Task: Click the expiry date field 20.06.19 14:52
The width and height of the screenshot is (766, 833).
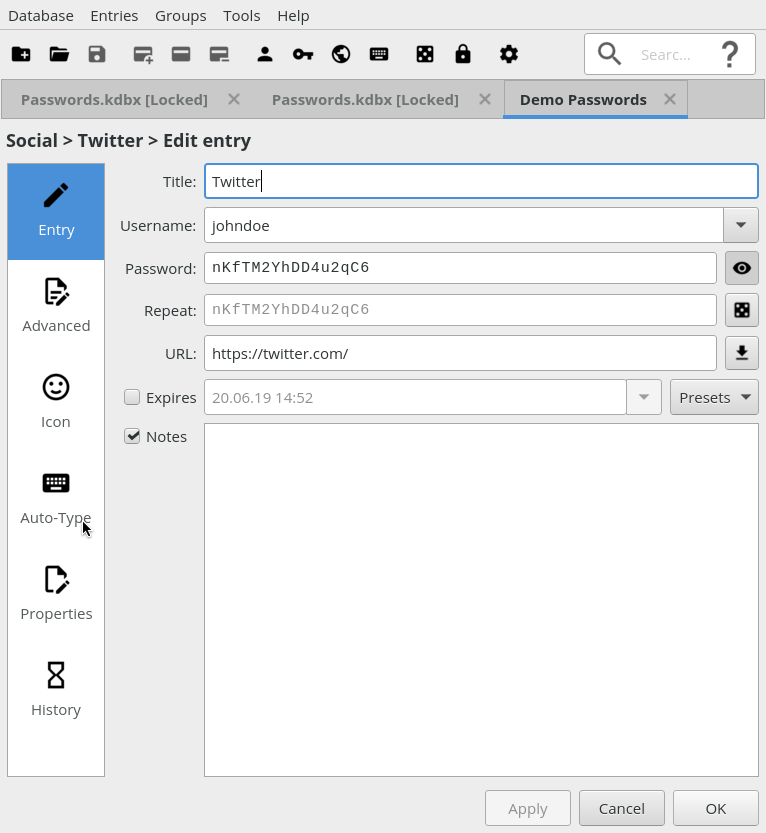Action: tap(415, 397)
